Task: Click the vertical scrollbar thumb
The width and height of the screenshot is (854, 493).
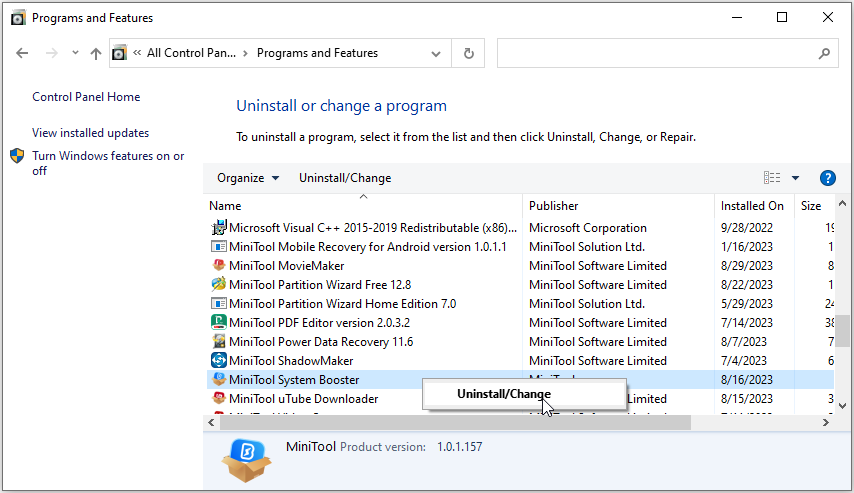Action: pyautogui.click(x=843, y=330)
